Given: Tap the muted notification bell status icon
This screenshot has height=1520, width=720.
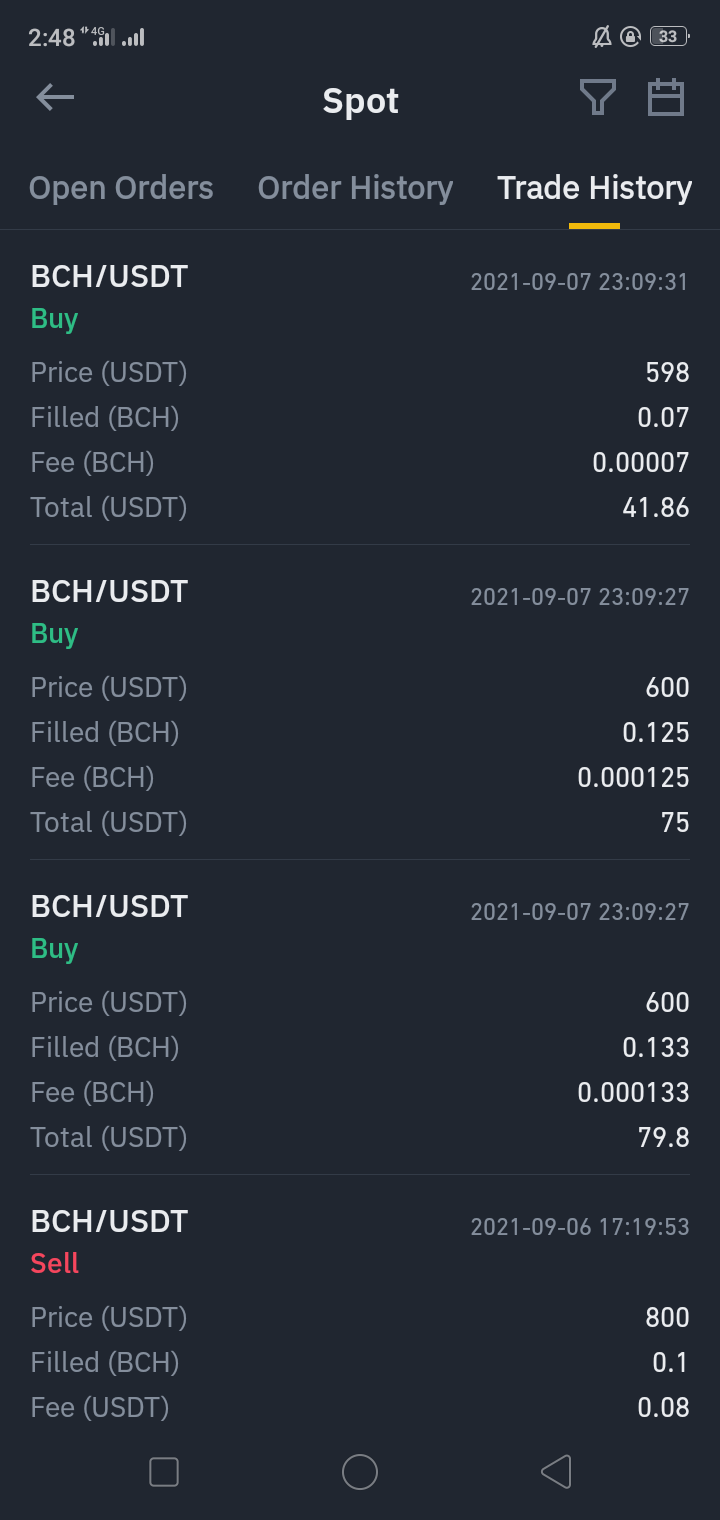Looking at the screenshot, I should pos(601,37).
